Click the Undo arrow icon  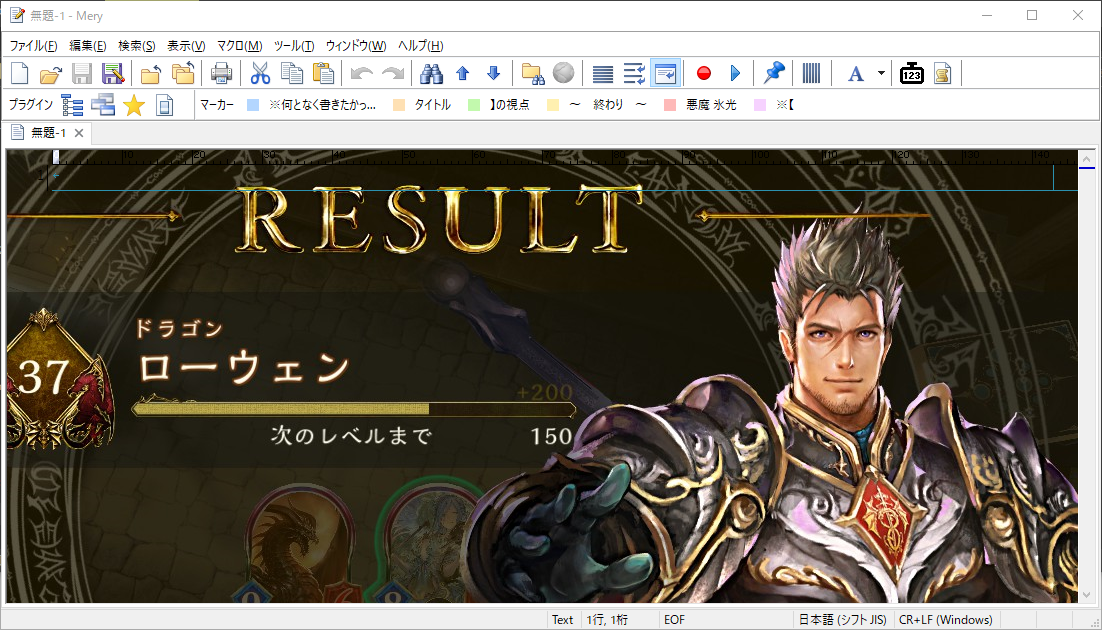tap(361, 73)
